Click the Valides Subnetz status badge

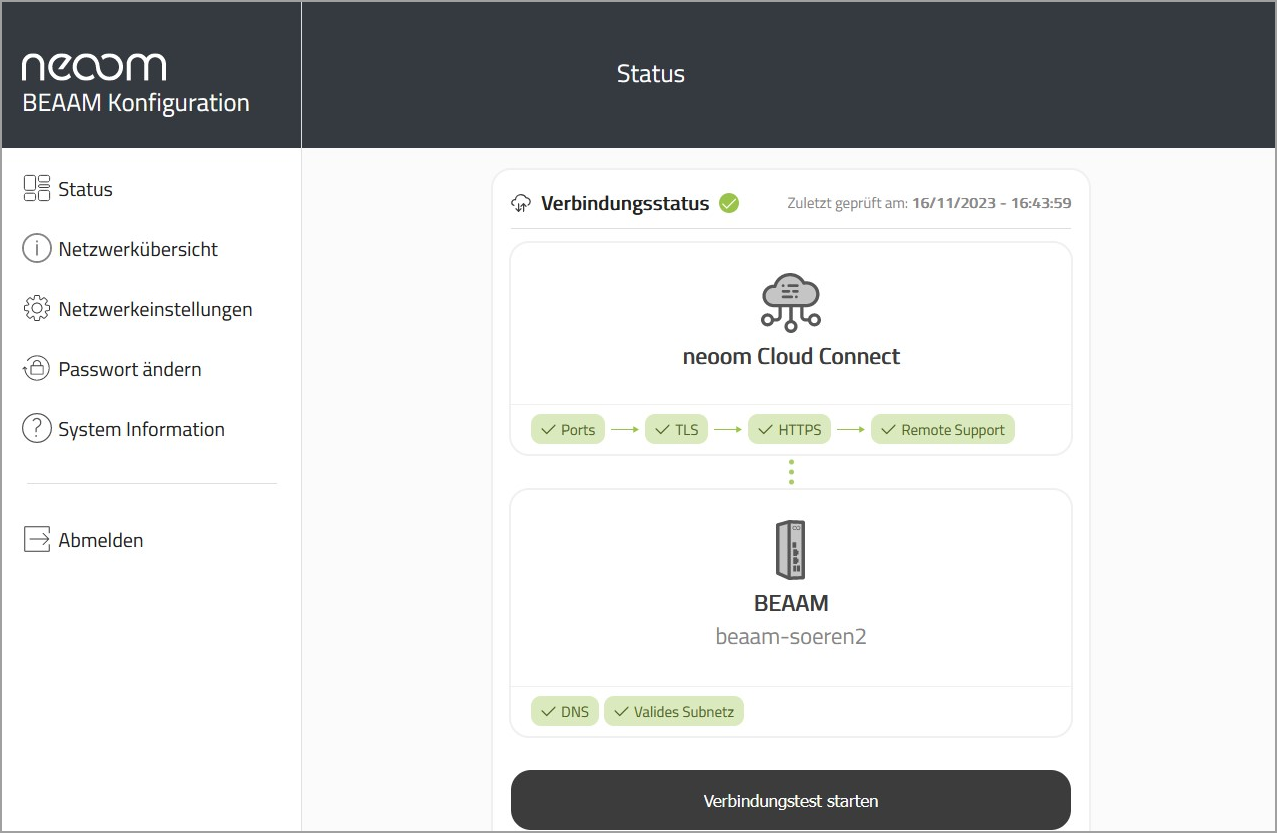pyautogui.click(x=674, y=712)
